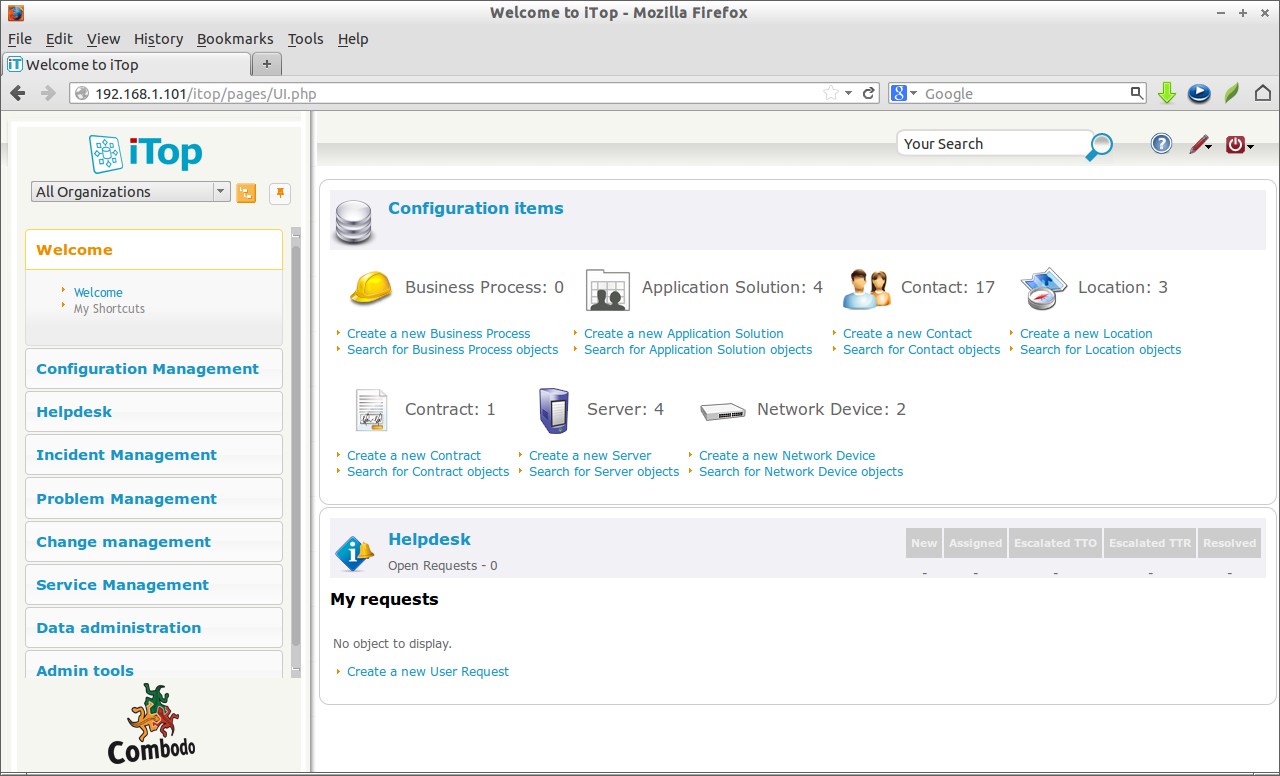The height and width of the screenshot is (776, 1280).
Task: Click the Network Device switch icon
Action: coord(722,410)
